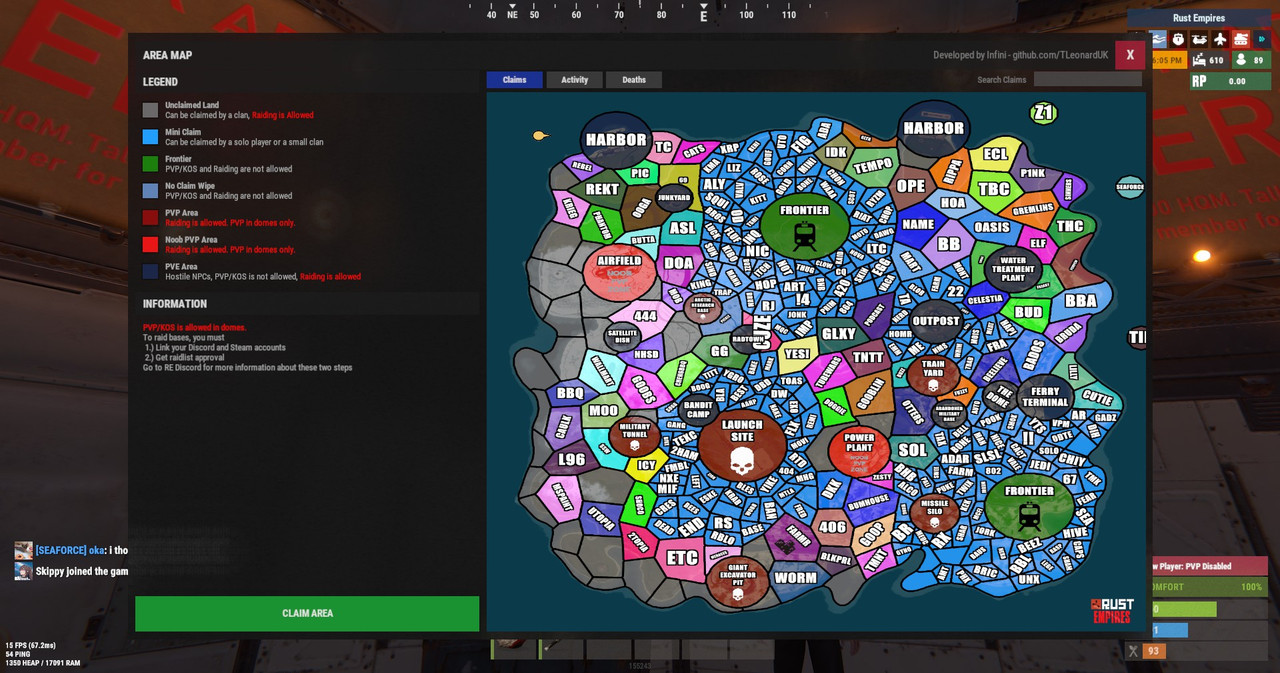Open the Activity tab

pos(574,80)
